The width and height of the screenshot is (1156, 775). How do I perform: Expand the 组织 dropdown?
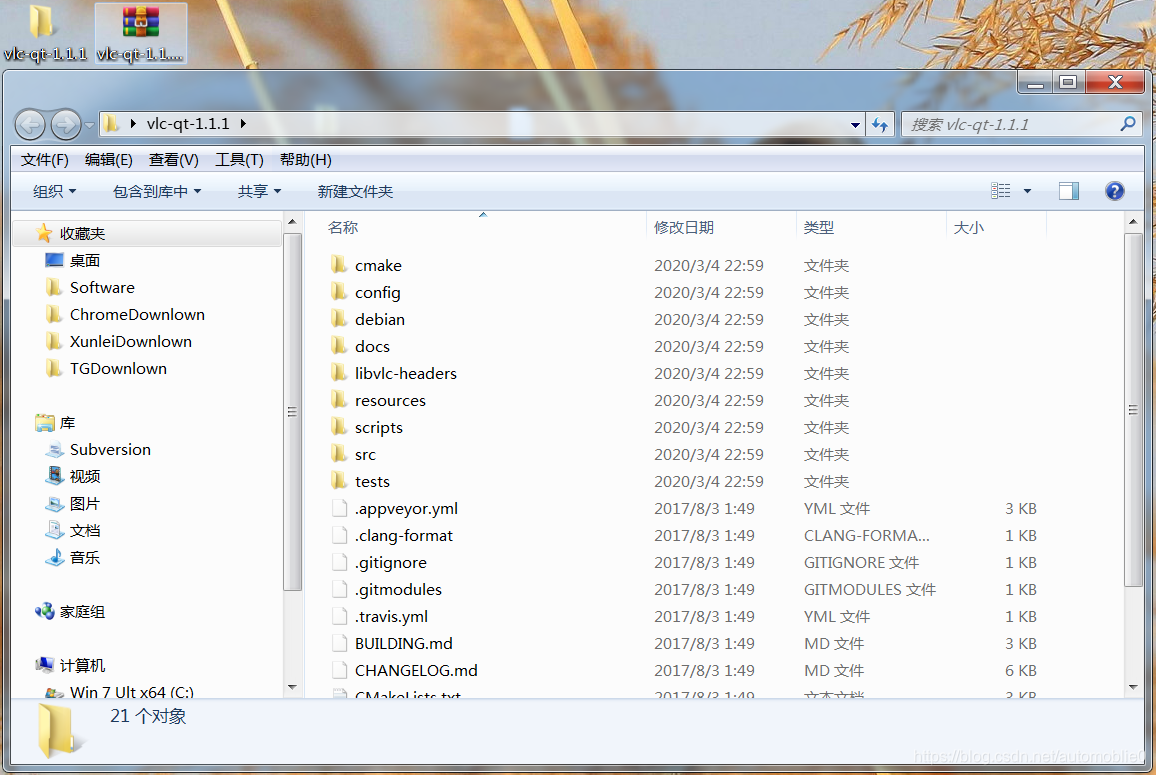click(55, 192)
